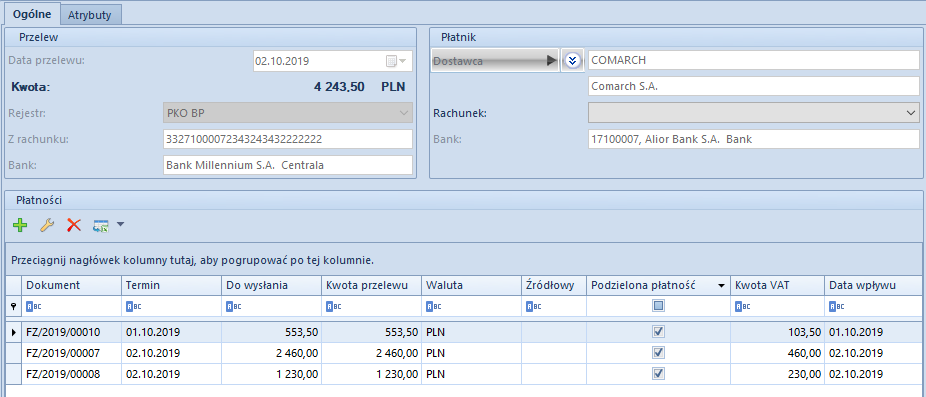Click the red X delete payment icon
This screenshot has width=926, height=397.
(x=74, y=225)
